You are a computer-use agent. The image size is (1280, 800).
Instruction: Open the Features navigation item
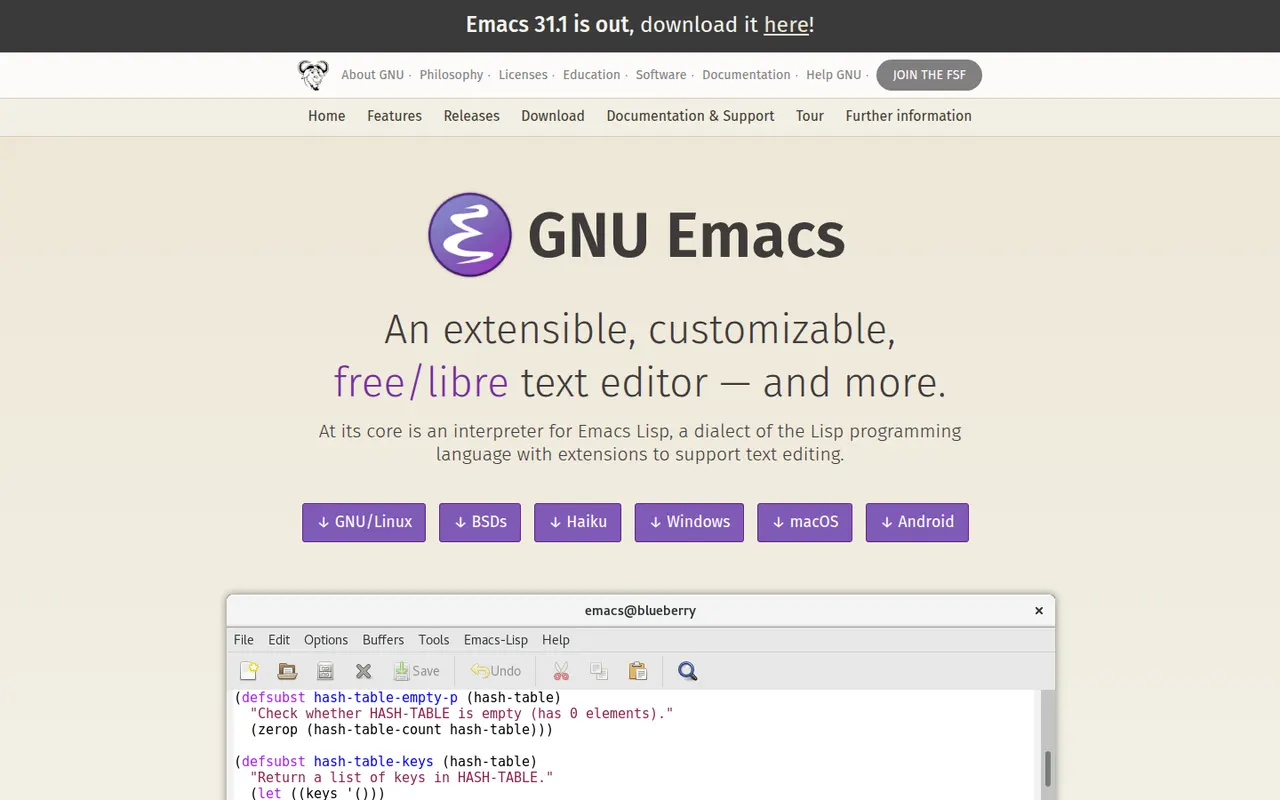(394, 116)
